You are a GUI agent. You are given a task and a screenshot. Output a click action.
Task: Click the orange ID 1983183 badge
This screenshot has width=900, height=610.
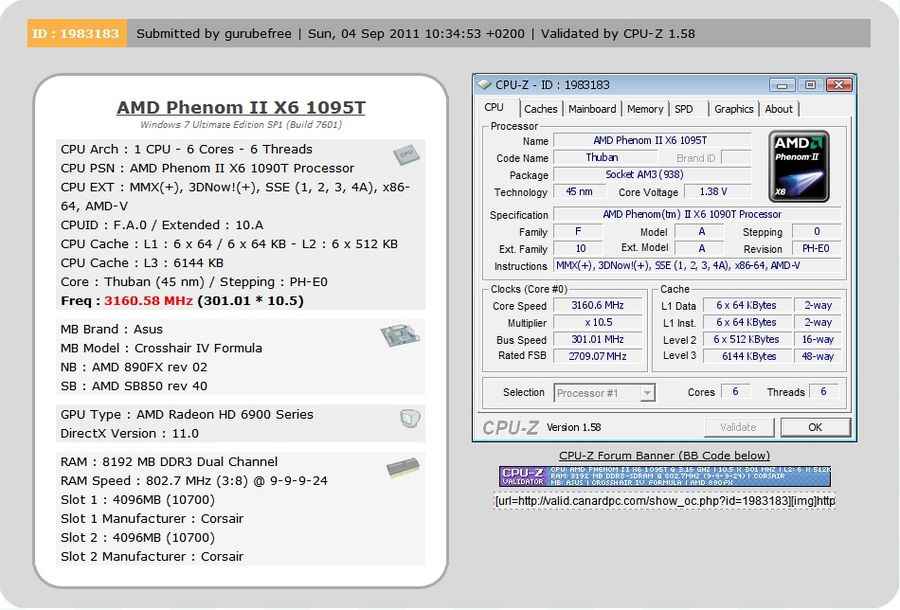pos(77,33)
